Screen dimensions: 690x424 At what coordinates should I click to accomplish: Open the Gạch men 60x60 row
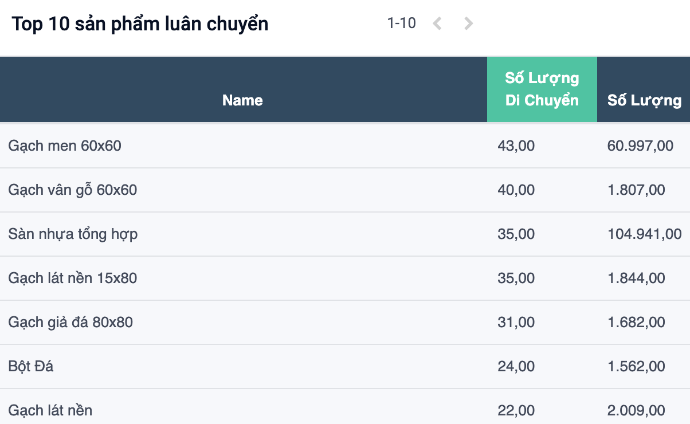tap(345, 146)
